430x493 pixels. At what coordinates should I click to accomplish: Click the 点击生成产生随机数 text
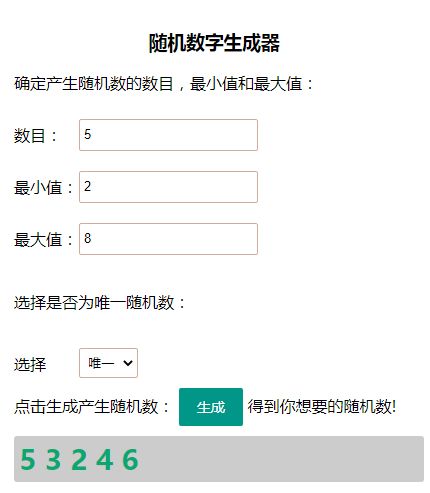[x=86, y=407]
